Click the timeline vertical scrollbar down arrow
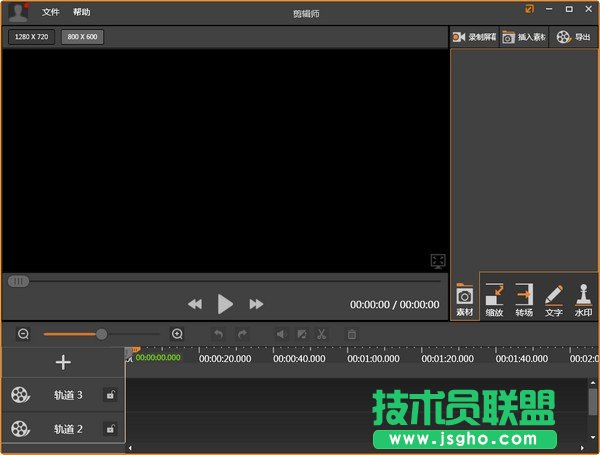This screenshot has width=600, height=455. (593, 437)
